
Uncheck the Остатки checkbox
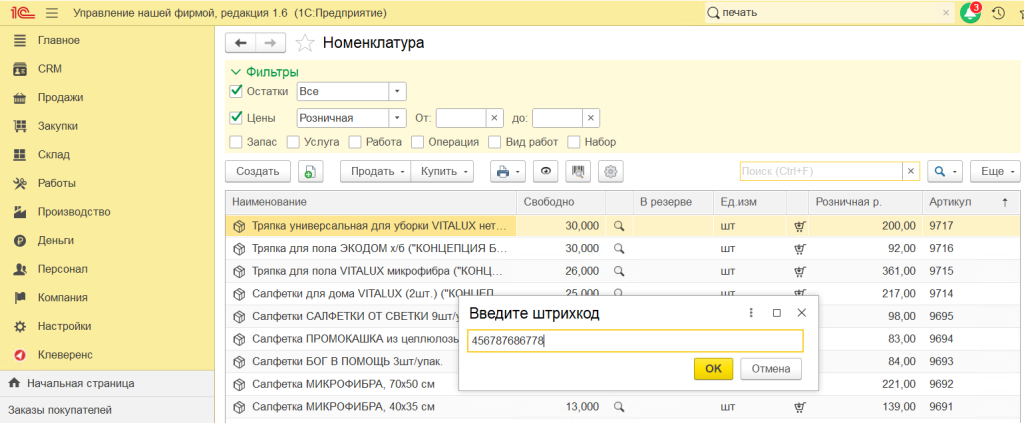tap(236, 91)
